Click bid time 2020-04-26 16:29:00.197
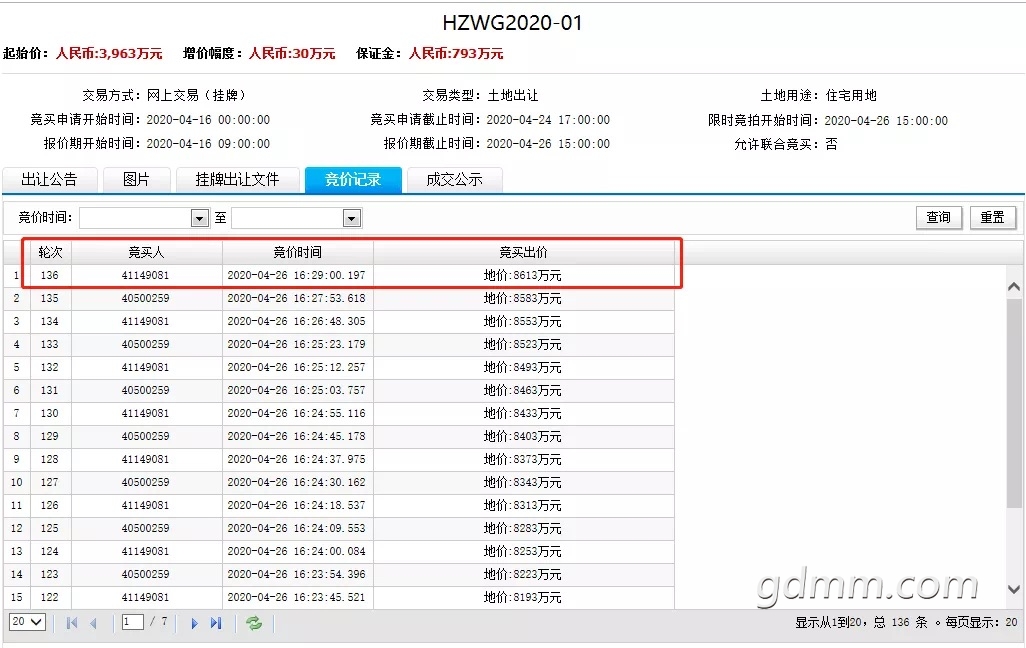This screenshot has height=648, width=1026. (x=296, y=276)
